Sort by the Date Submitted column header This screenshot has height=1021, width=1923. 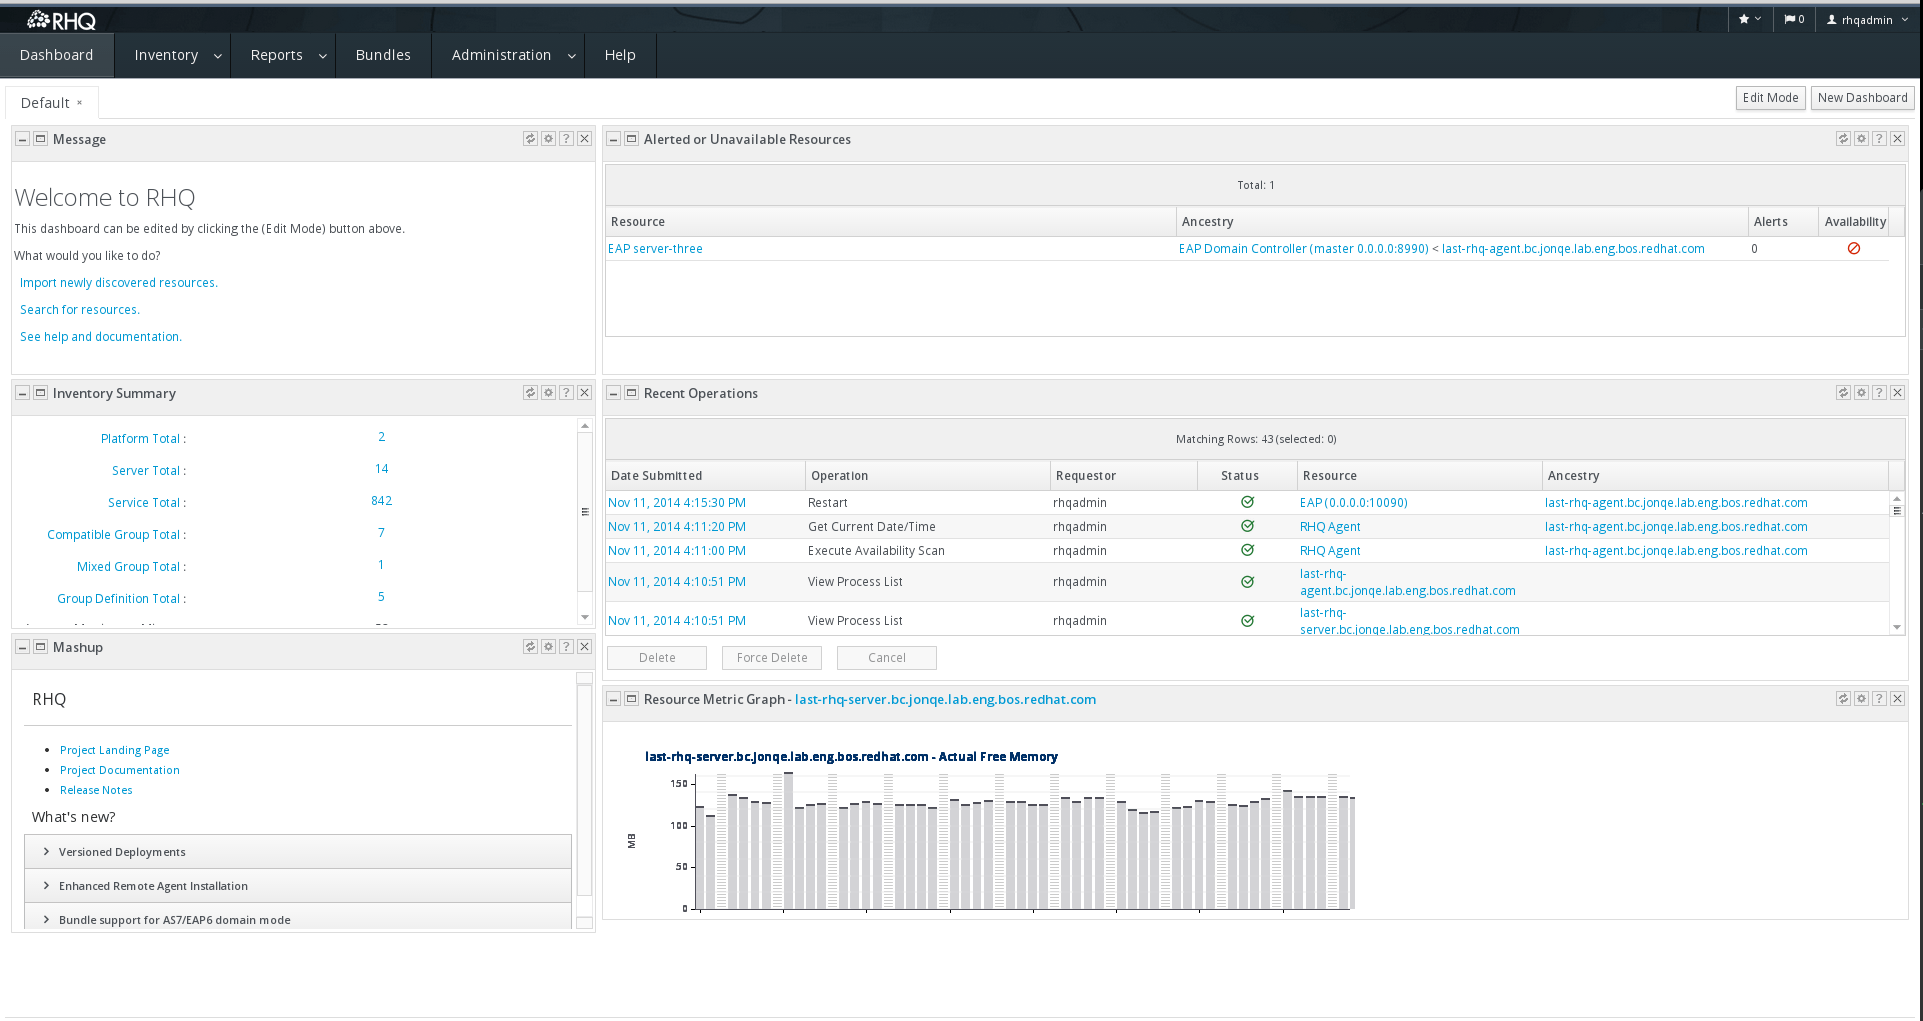tap(705, 476)
